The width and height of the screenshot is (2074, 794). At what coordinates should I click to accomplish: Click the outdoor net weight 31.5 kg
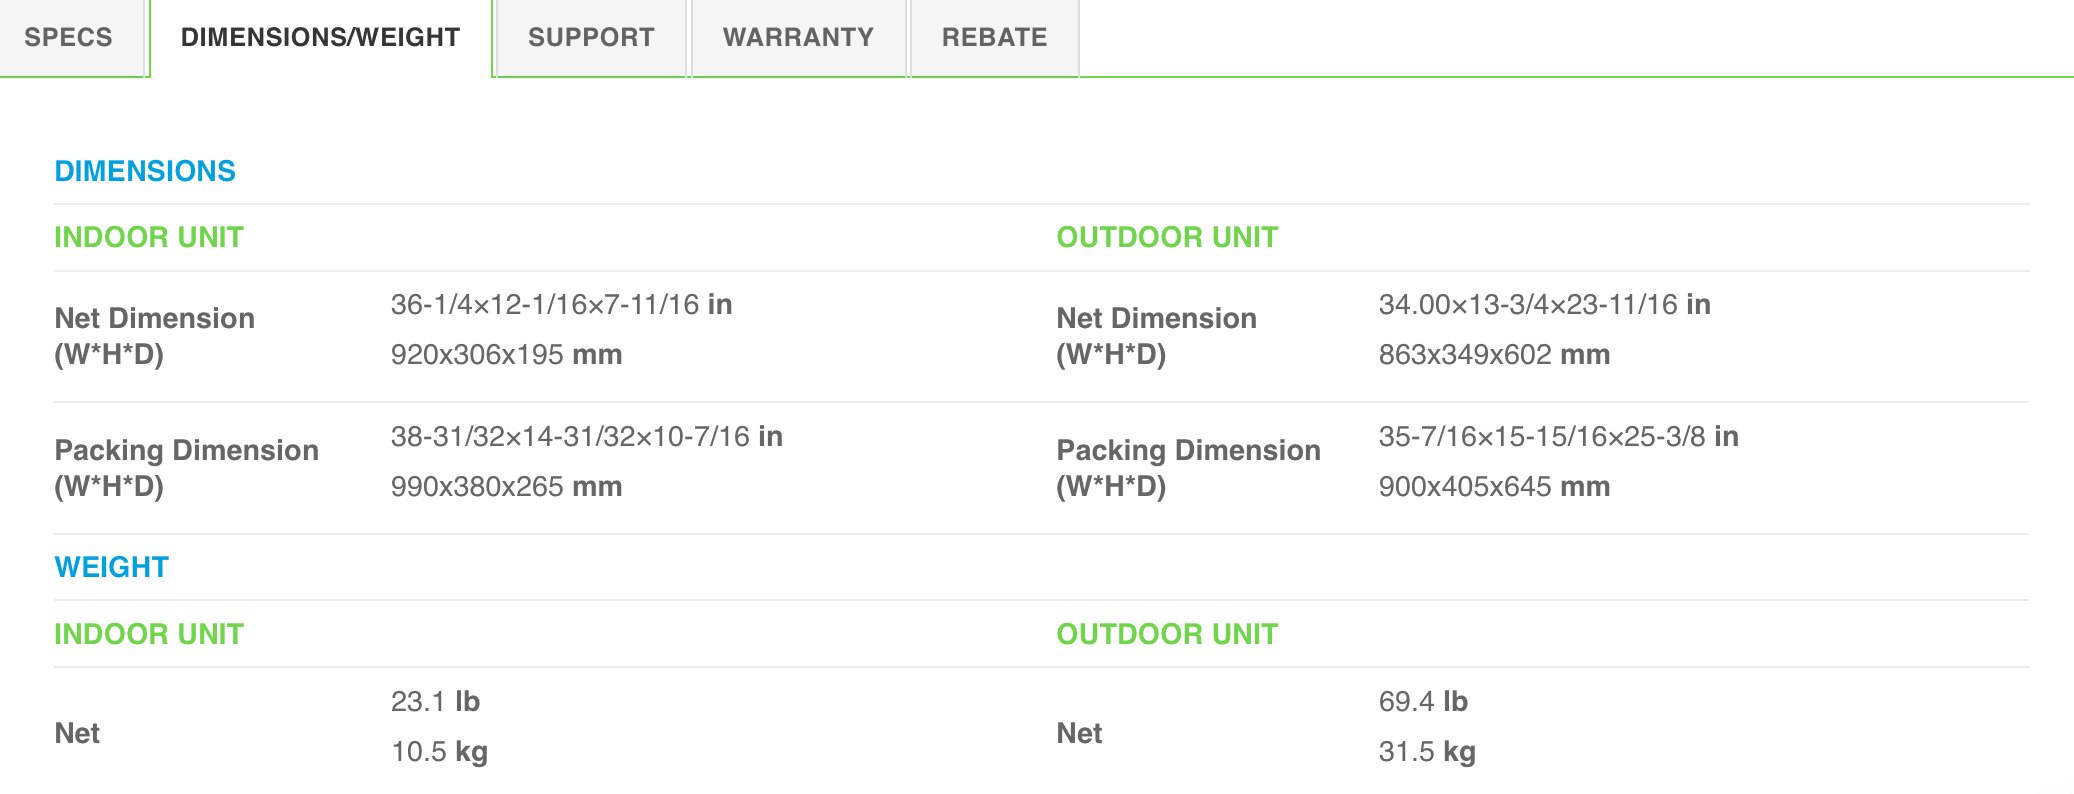(1427, 752)
